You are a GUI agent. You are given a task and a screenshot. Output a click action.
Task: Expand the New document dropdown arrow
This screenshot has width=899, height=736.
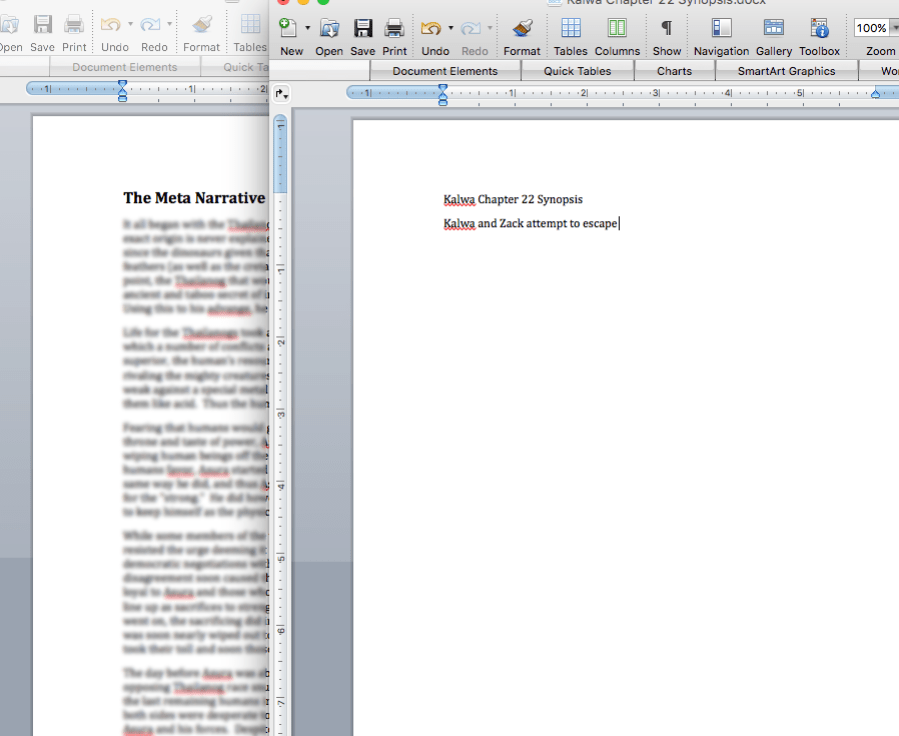coord(307,28)
